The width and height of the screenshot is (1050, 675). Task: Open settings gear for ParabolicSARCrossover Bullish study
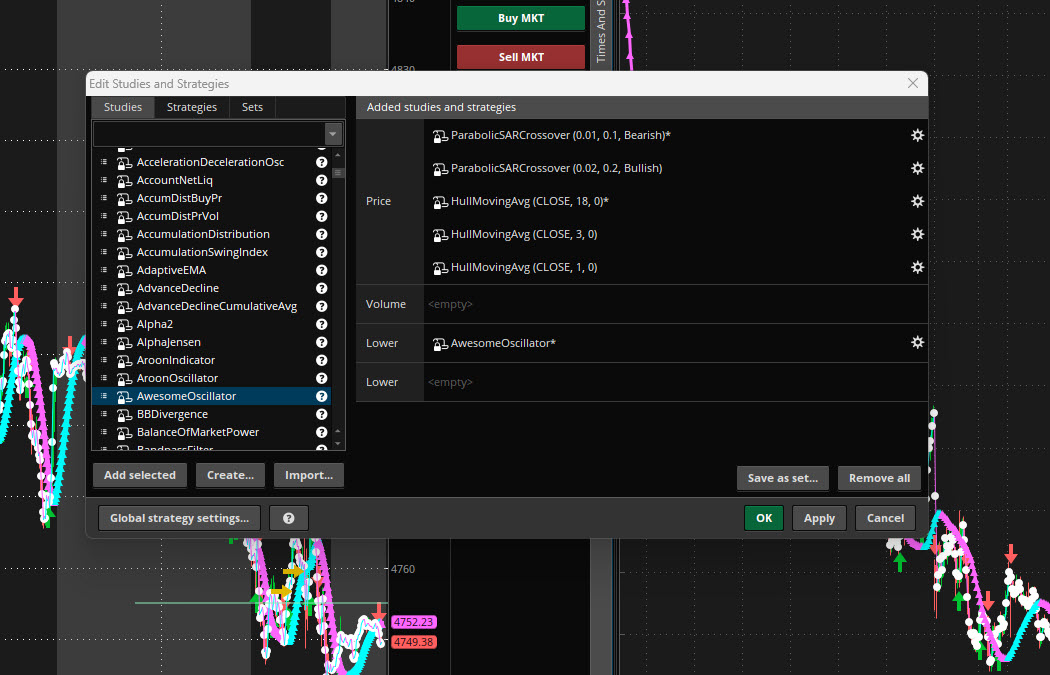coord(917,168)
